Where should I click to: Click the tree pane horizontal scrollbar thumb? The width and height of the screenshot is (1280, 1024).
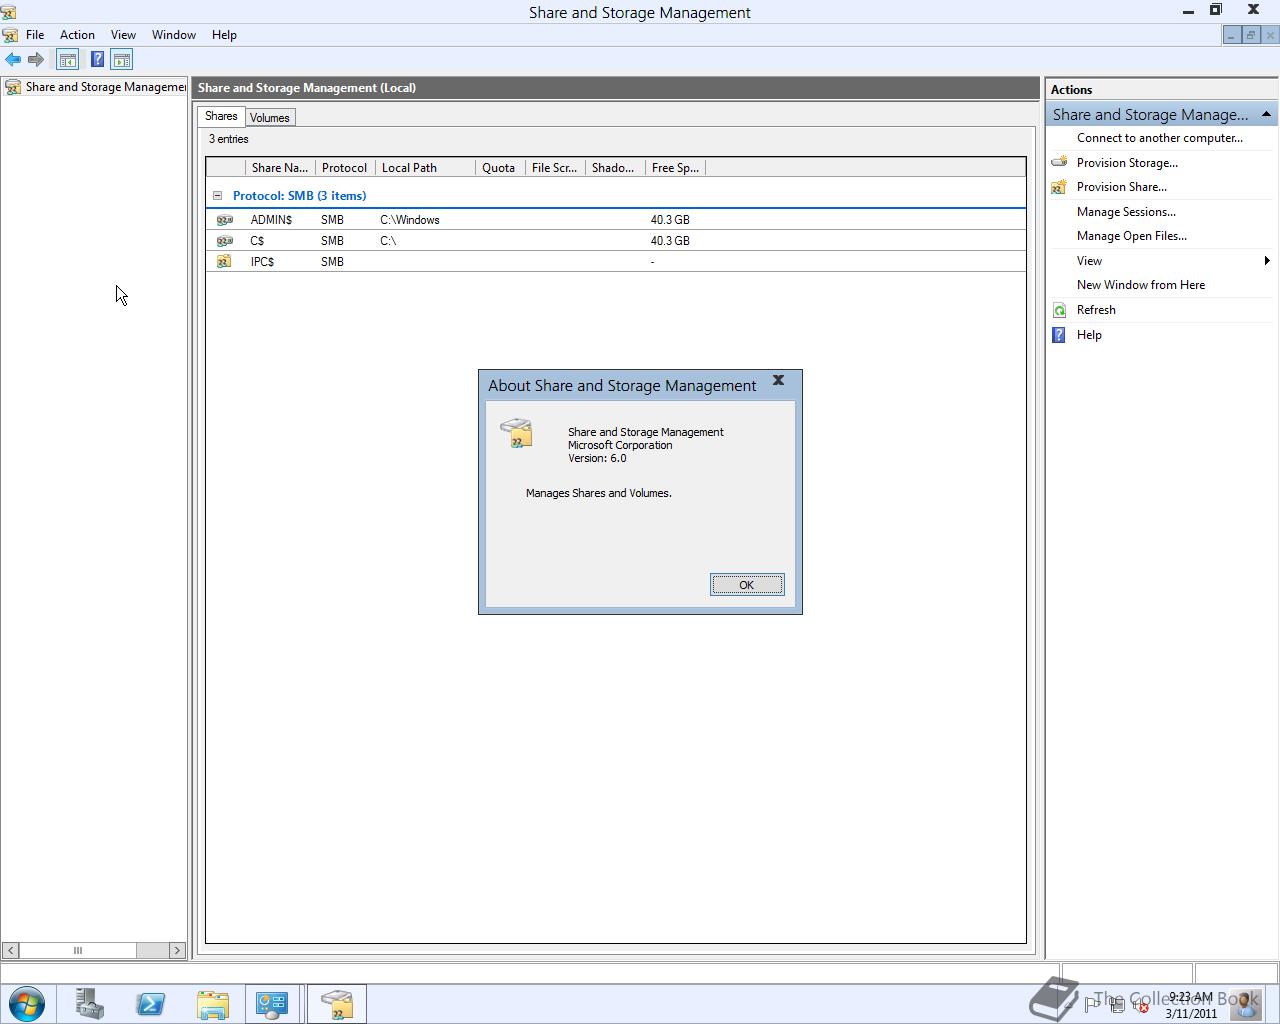point(78,950)
